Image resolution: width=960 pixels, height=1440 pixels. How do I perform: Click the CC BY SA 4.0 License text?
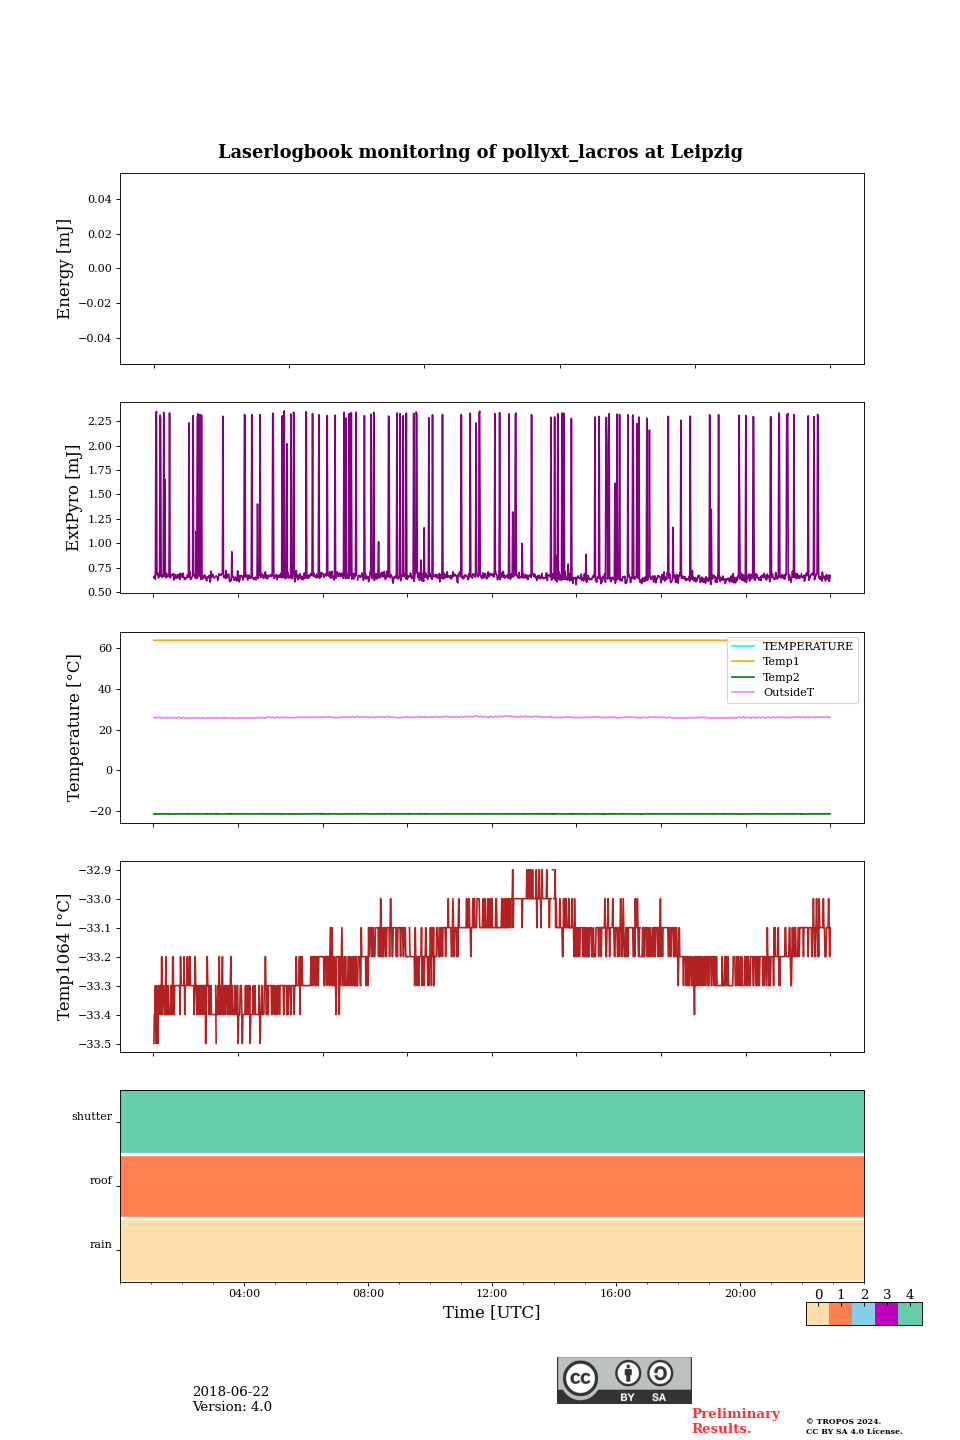854,1431
